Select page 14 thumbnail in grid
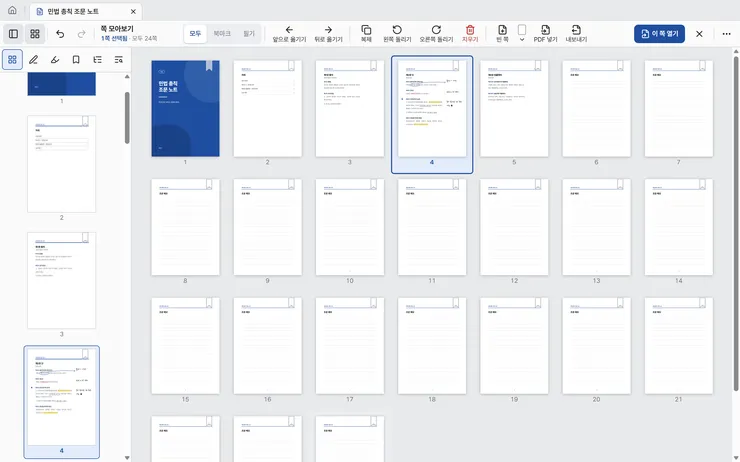 pos(679,227)
